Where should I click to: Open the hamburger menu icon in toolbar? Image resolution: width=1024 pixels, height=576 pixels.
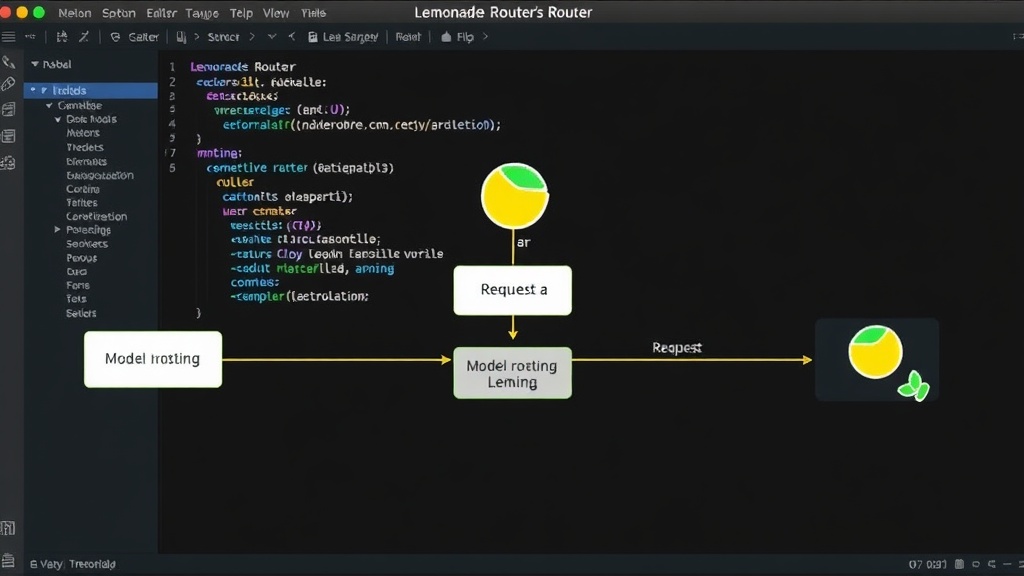(x=8, y=37)
